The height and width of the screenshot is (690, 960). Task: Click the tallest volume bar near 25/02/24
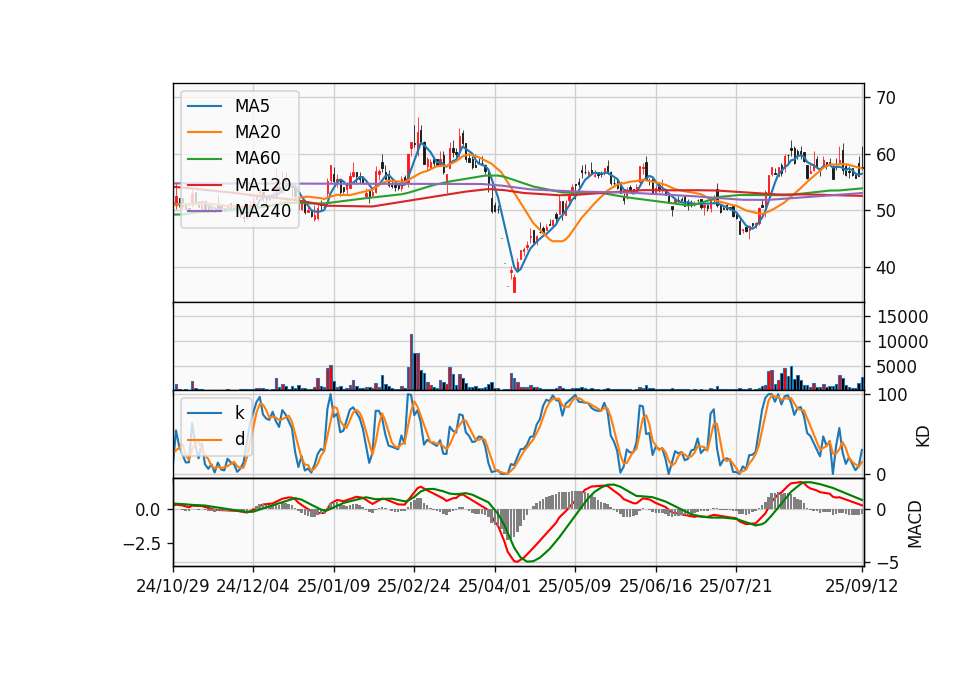[x=411, y=362]
